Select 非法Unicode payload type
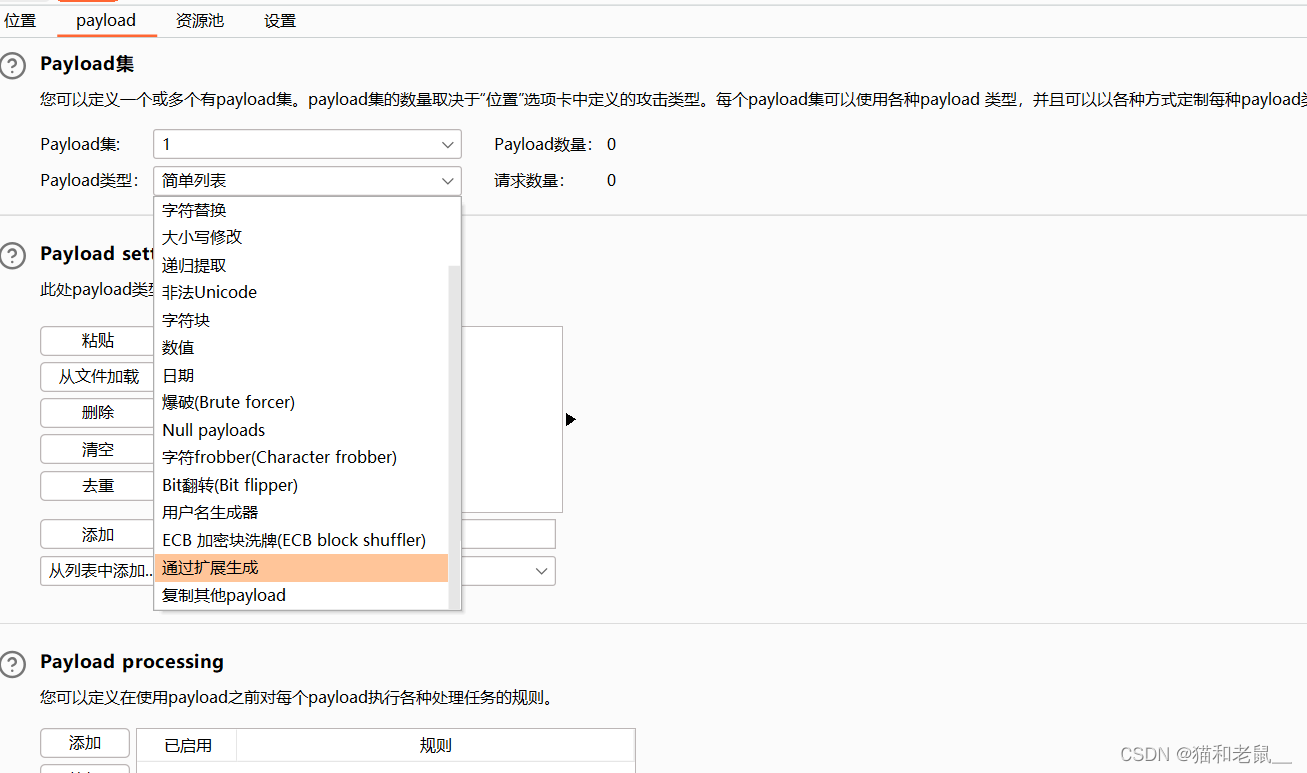The height and width of the screenshot is (773, 1307). (x=301, y=292)
